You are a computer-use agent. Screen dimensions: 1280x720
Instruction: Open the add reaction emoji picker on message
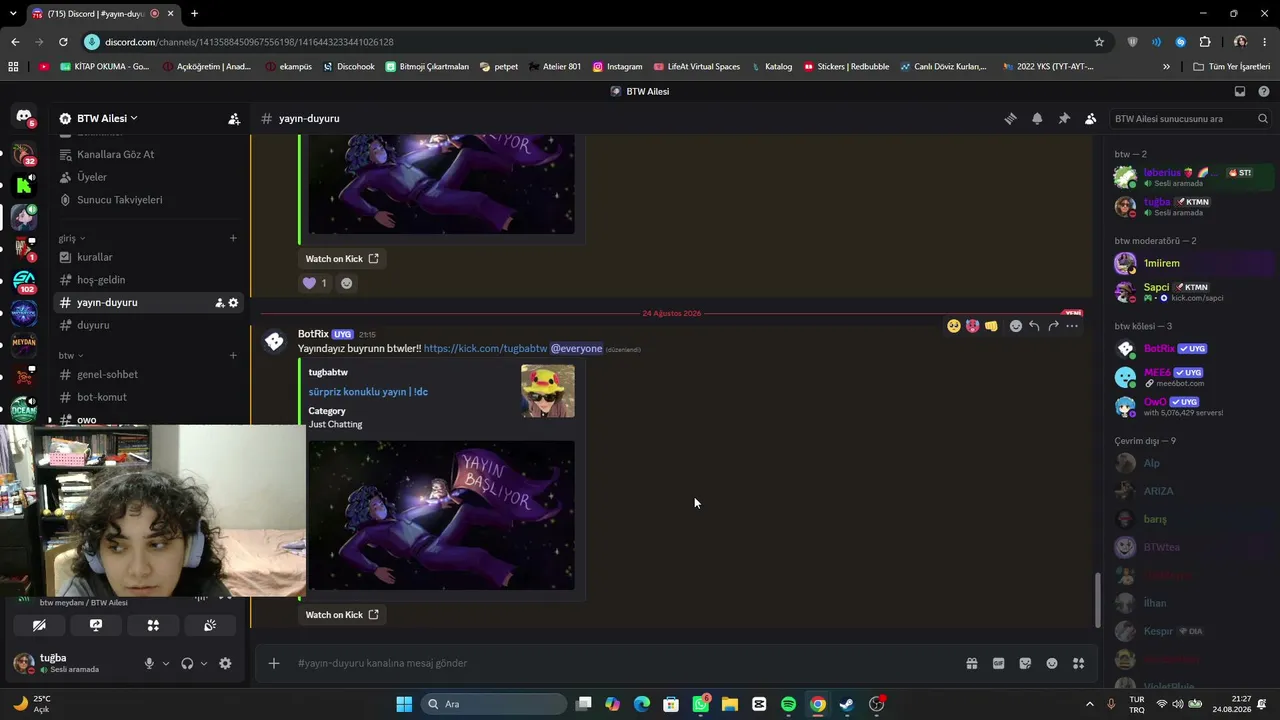tap(1015, 326)
